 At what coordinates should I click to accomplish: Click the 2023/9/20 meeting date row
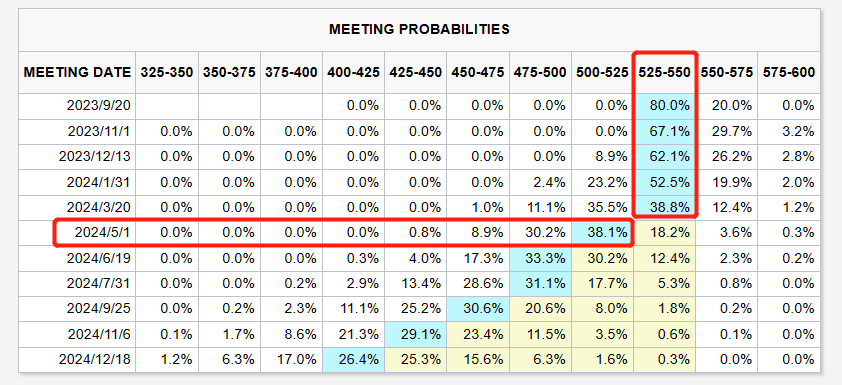419,106
